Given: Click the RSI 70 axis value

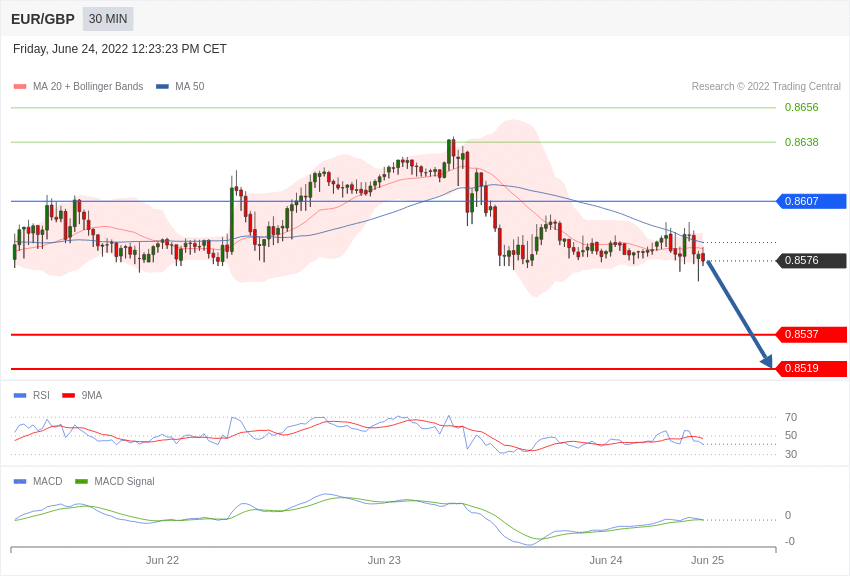Looking at the screenshot, I should [x=791, y=417].
